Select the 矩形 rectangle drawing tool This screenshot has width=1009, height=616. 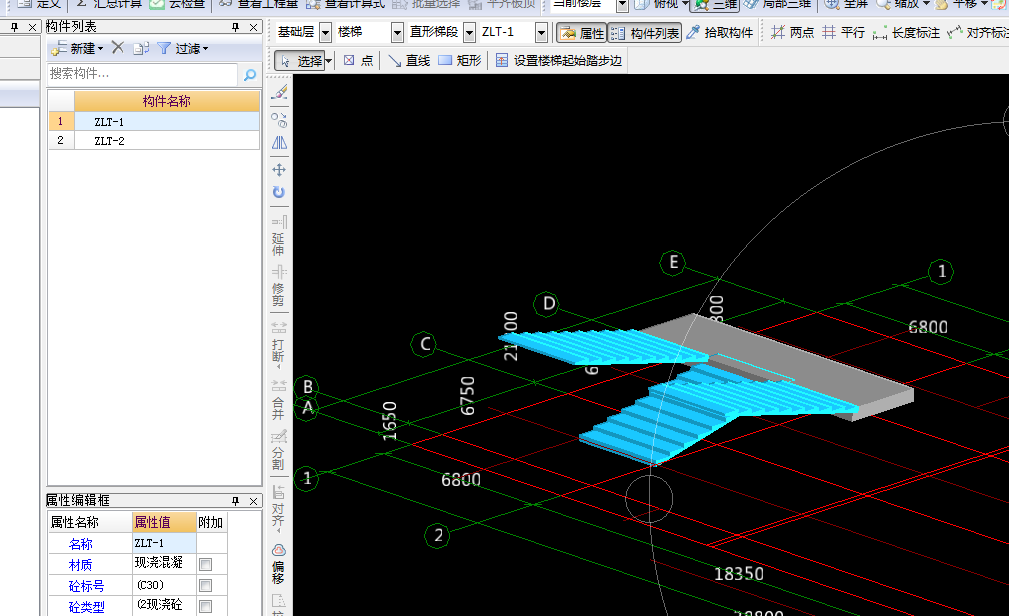pyautogui.click(x=459, y=61)
